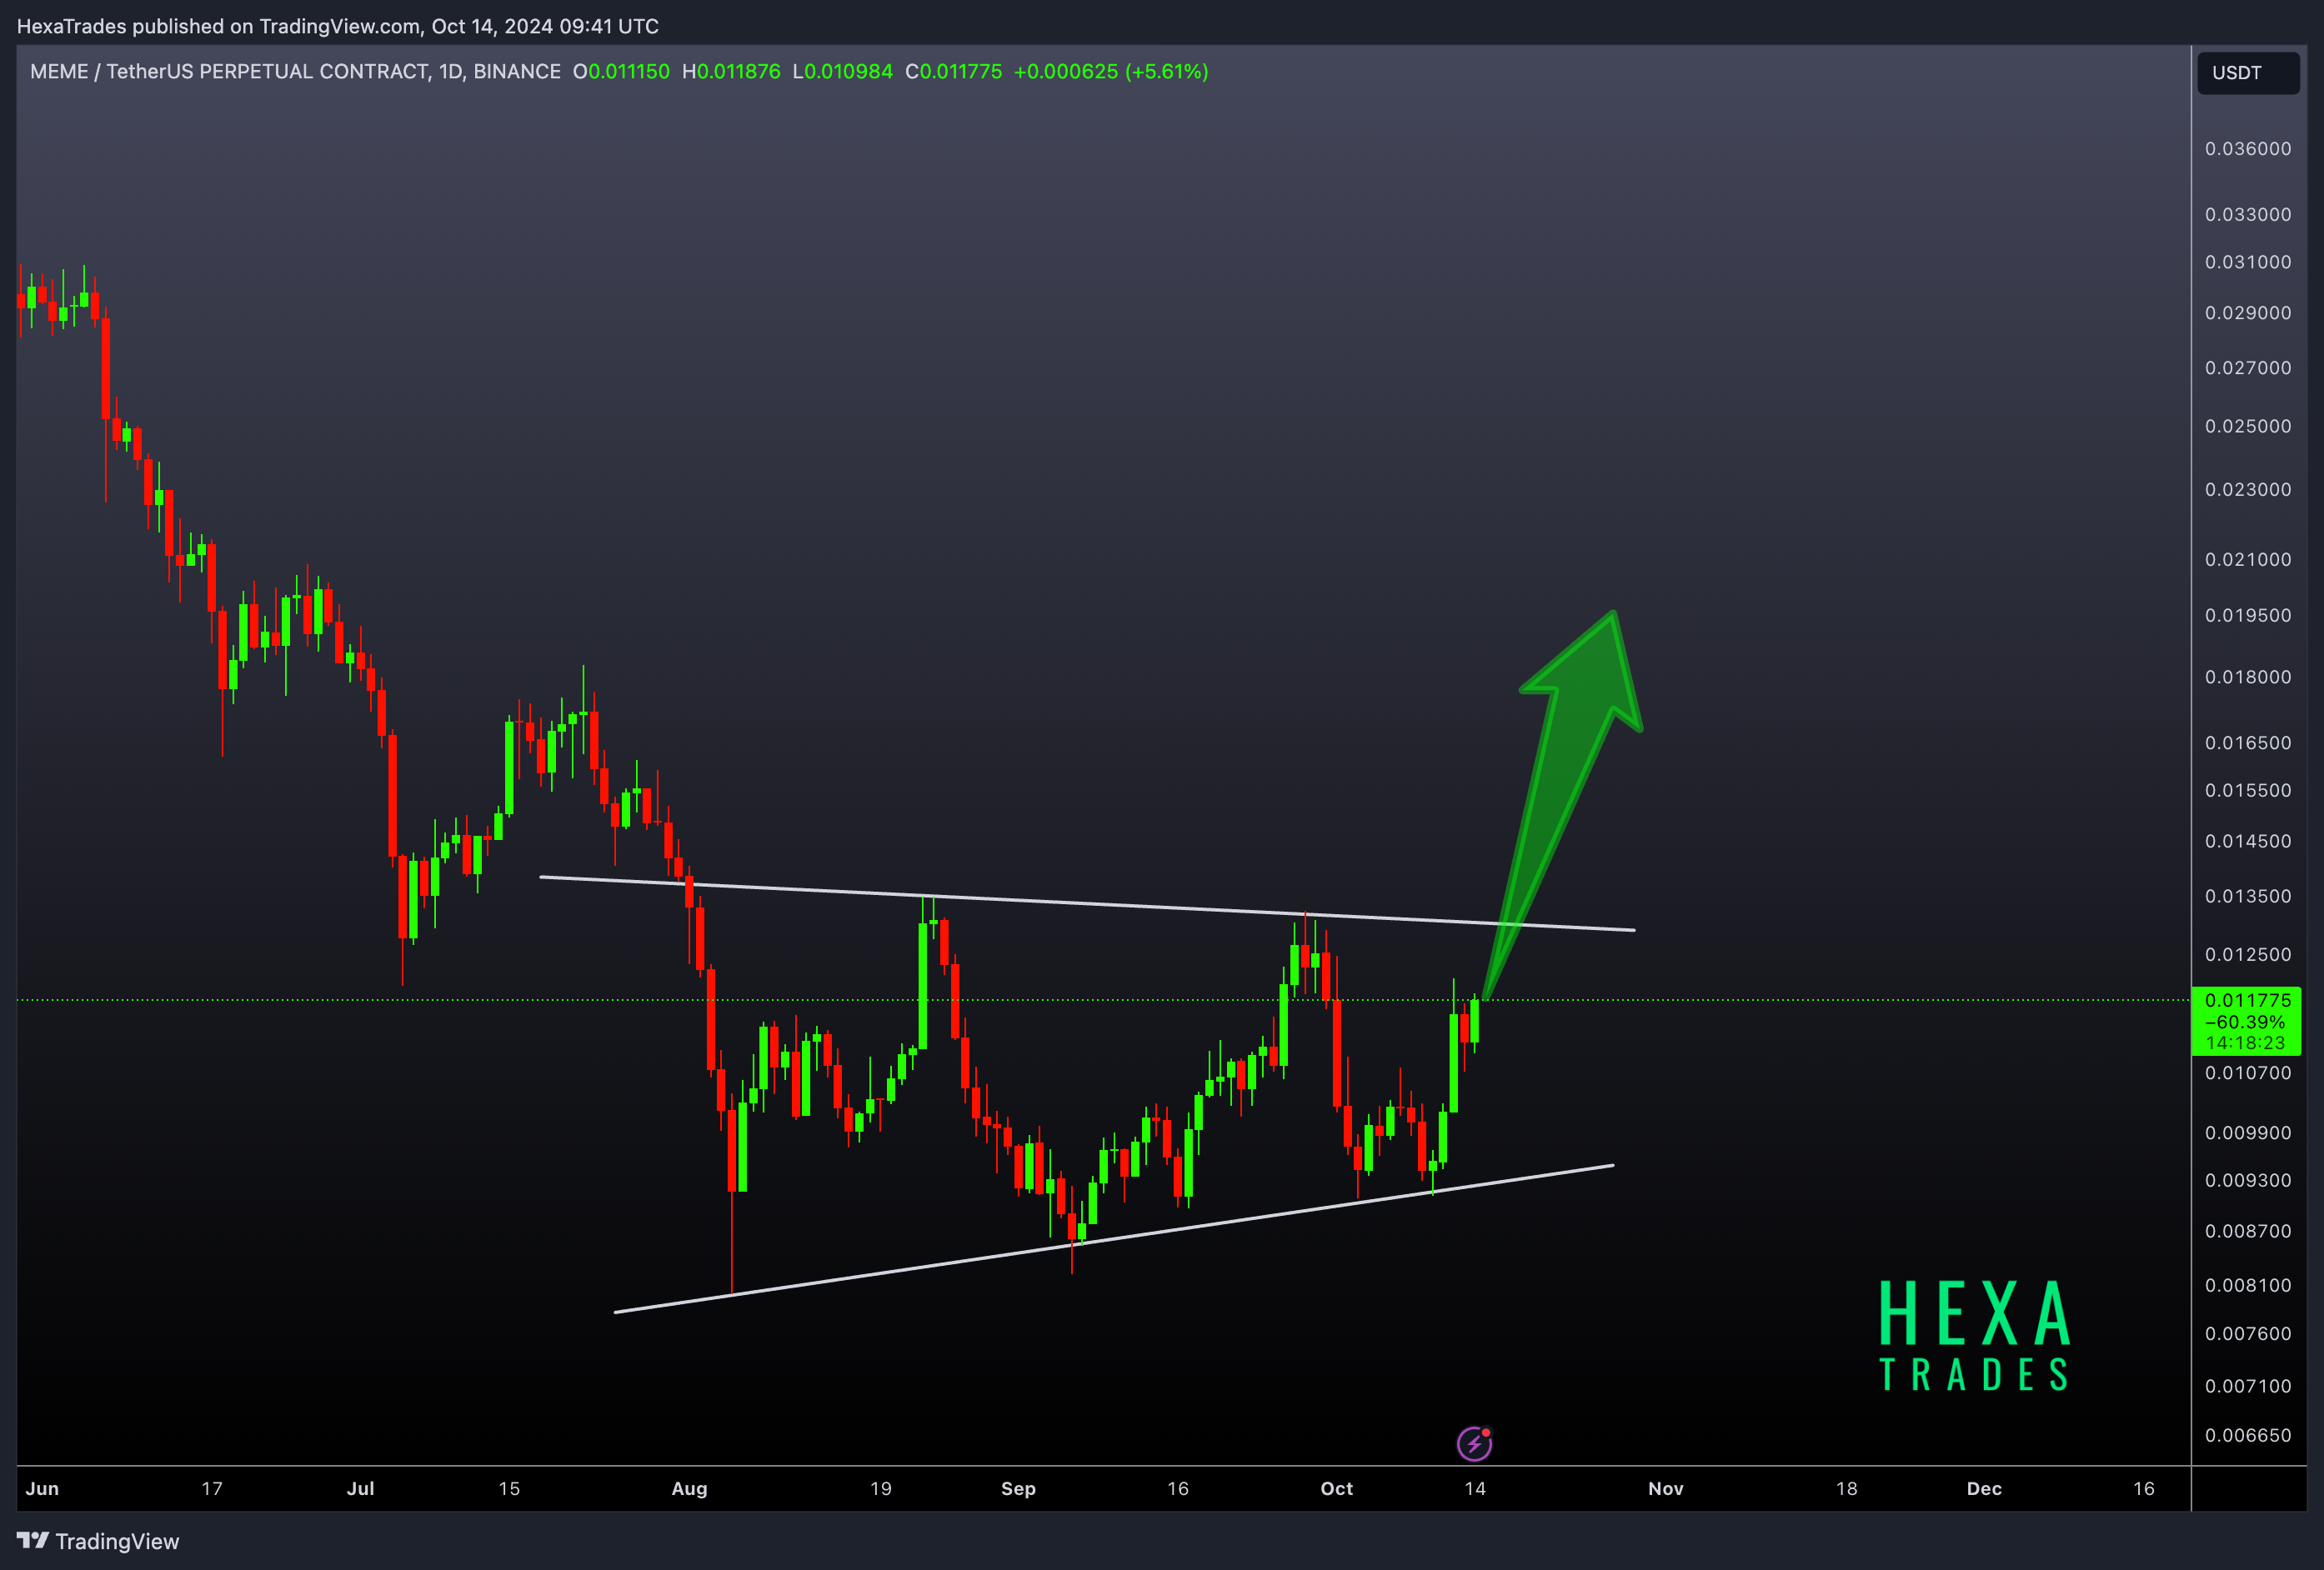Click the 0.031000 price axis label

click(2248, 262)
